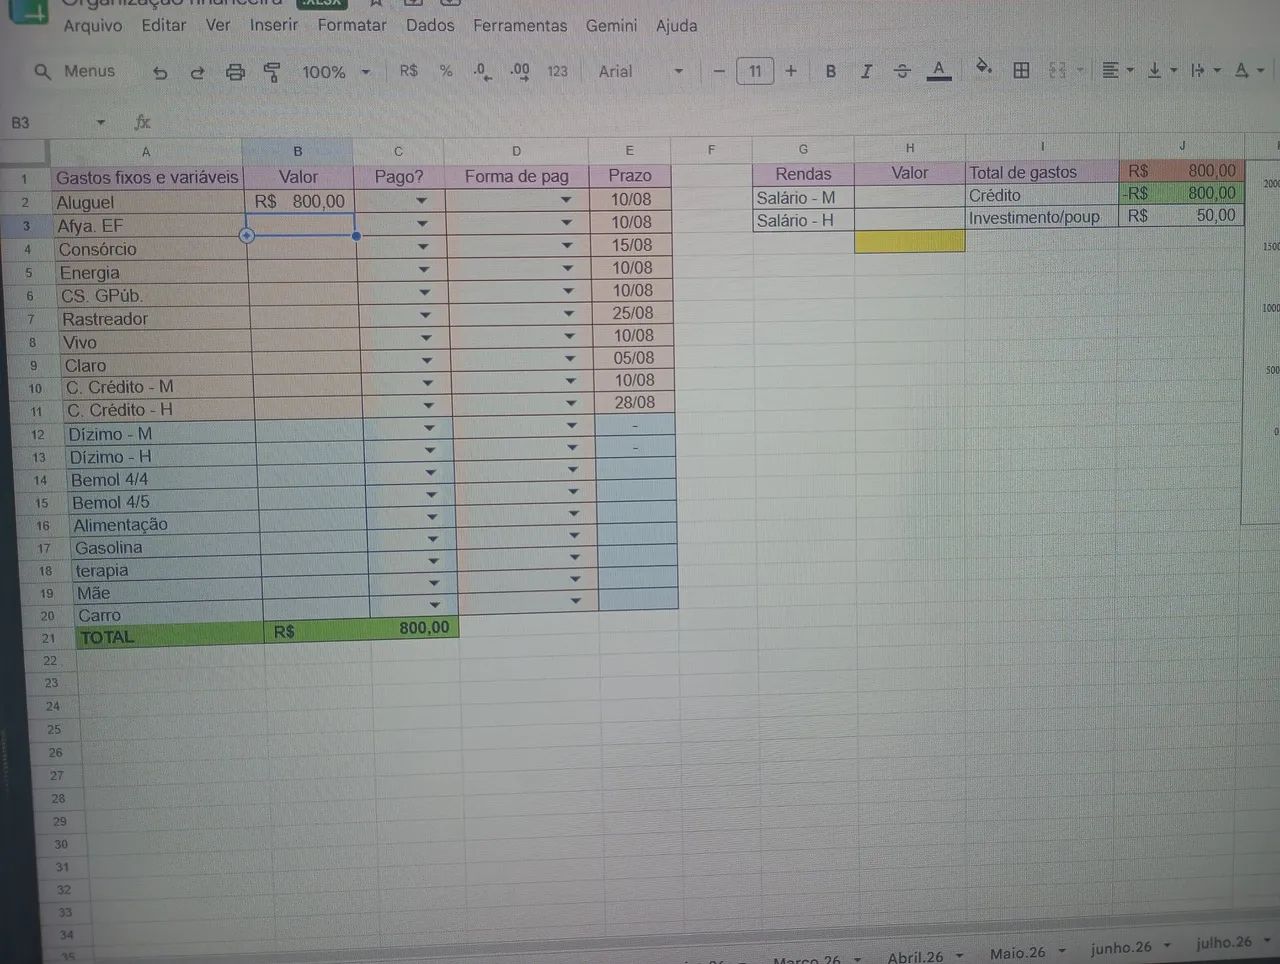This screenshot has height=964, width=1280.
Task: Format as percent icon
Action: pos(446,71)
